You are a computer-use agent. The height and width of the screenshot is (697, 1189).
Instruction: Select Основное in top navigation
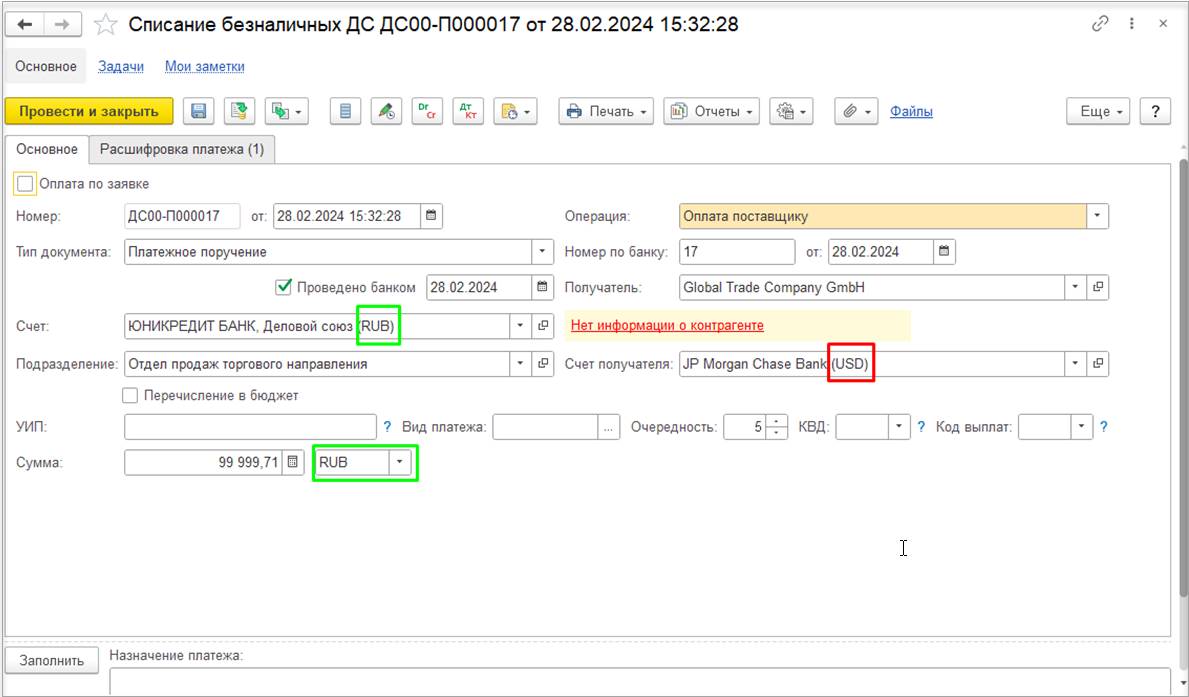[x=45, y=67]
